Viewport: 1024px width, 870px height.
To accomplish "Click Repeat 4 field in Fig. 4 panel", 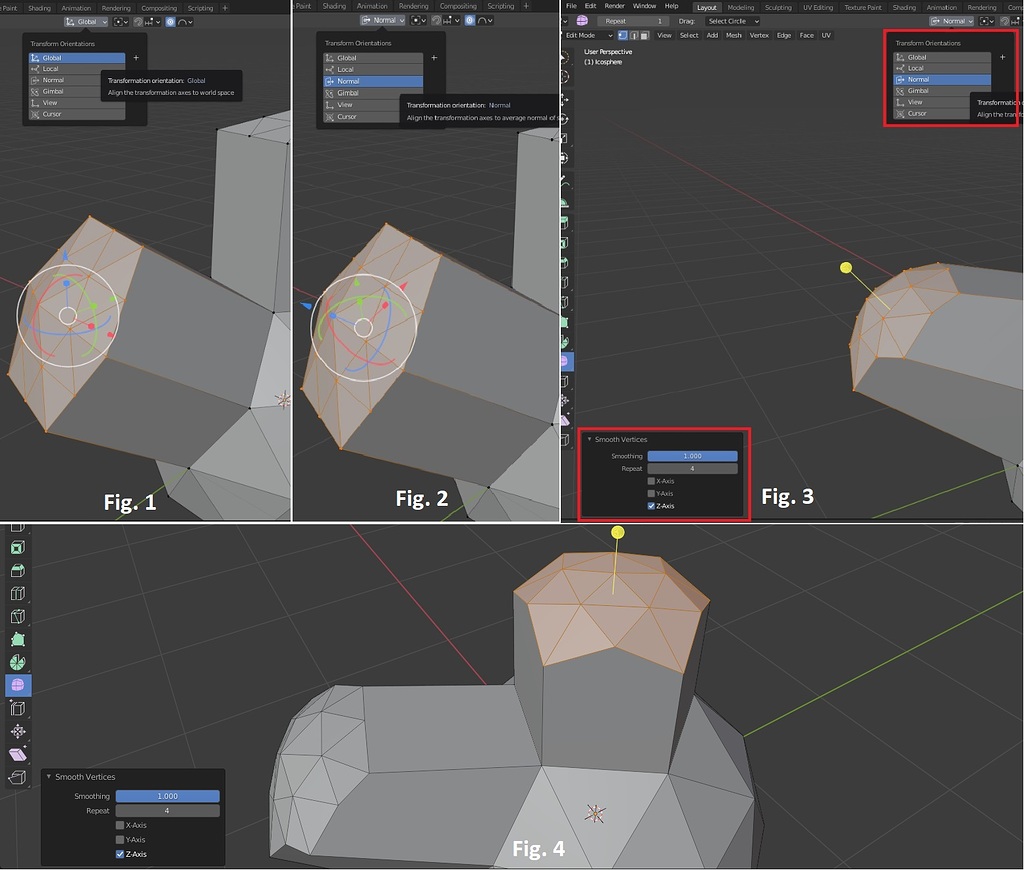I will (x=167, y=811).
